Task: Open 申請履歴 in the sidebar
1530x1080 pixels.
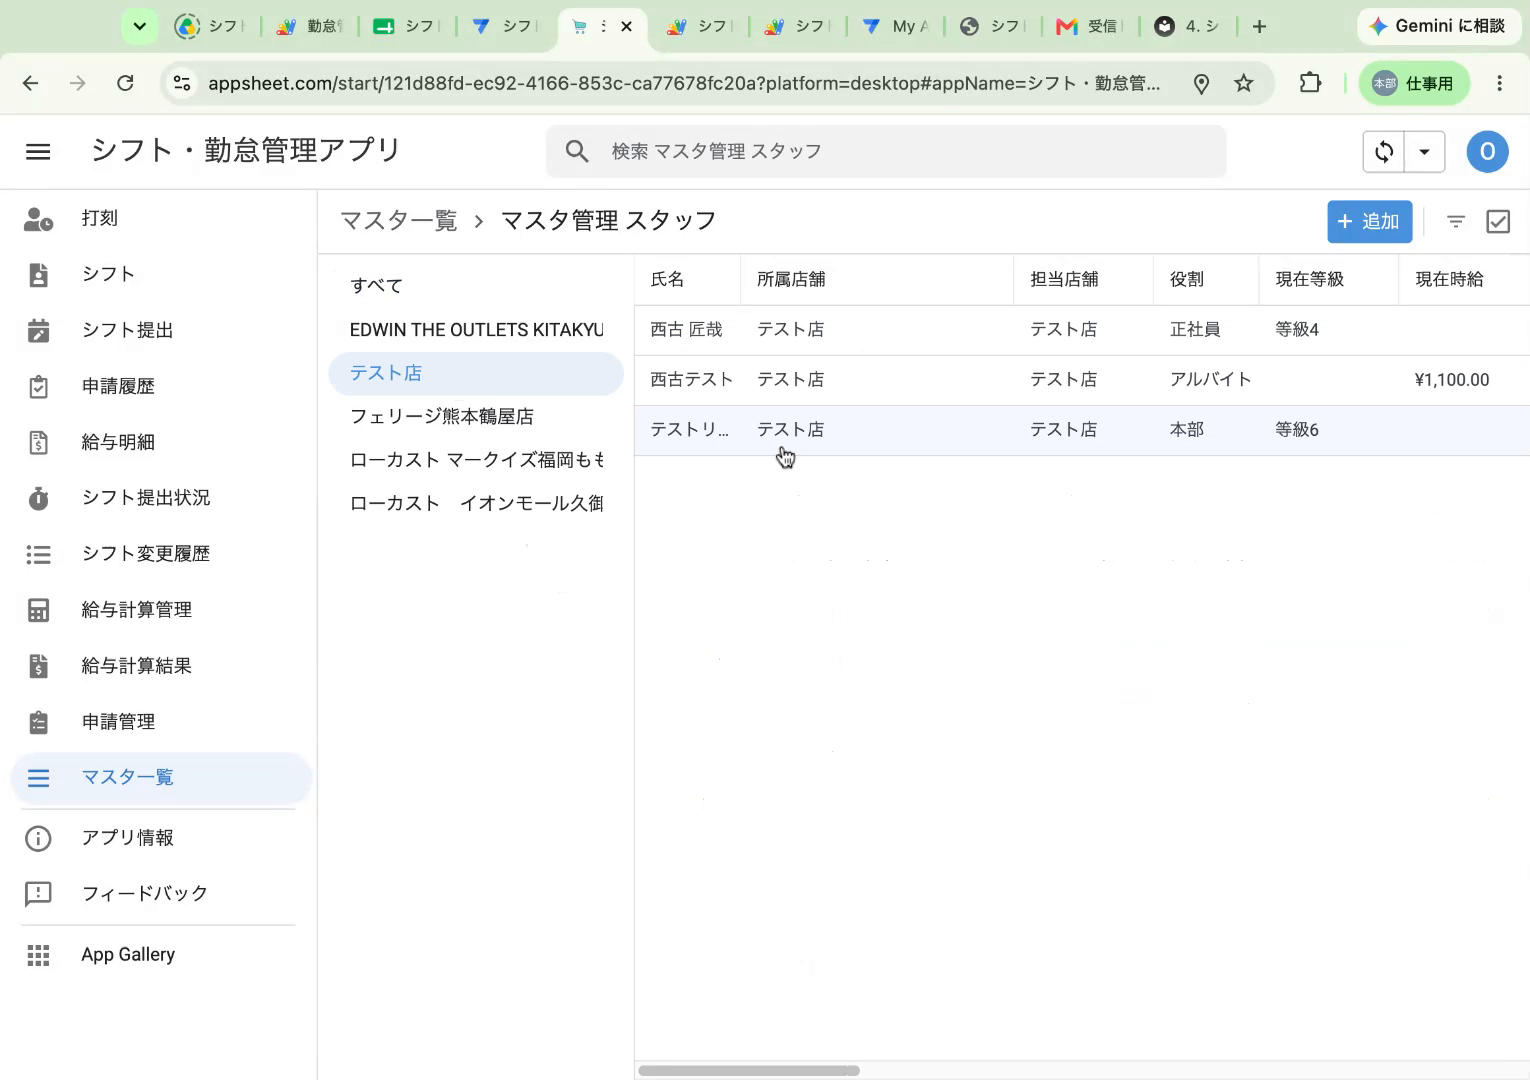Action: pos(160,386)
